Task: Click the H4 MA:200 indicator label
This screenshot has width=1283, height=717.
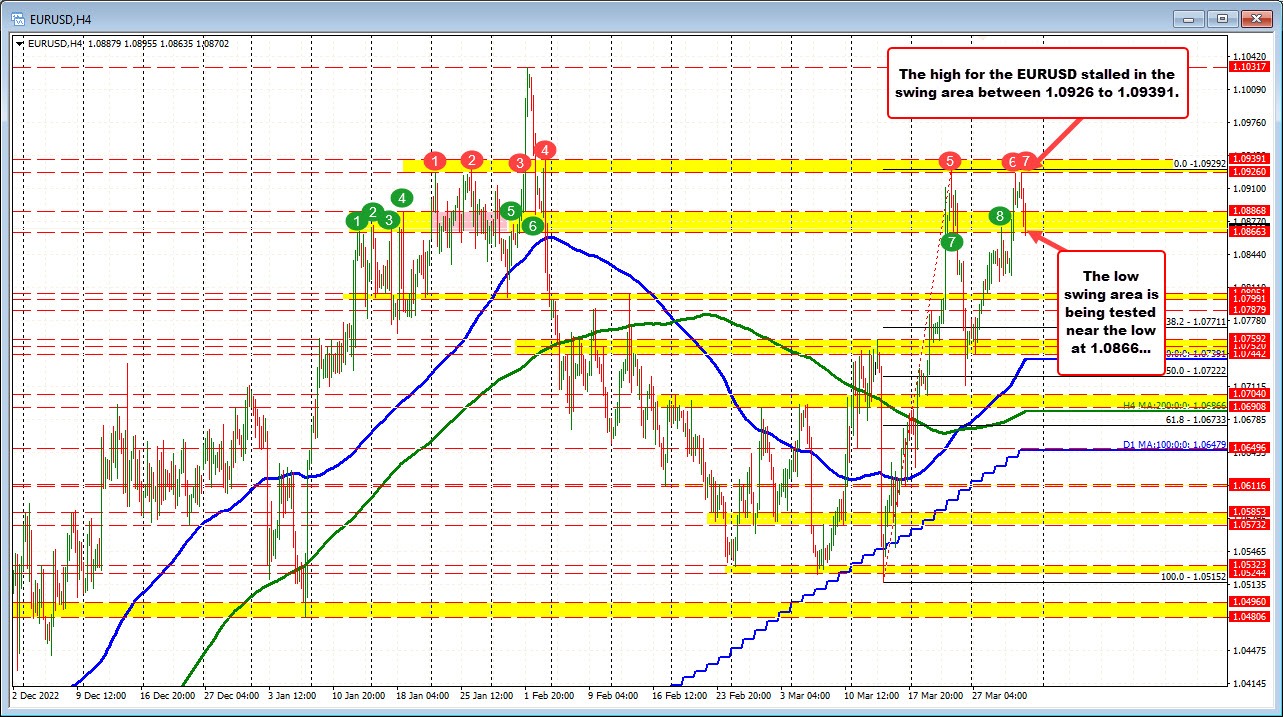Action: pyautogui.click(x=1161, y=405)
